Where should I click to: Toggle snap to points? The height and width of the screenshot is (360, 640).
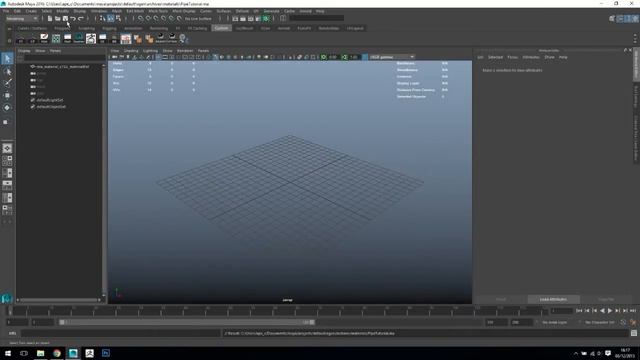click(x=156, y=18)
